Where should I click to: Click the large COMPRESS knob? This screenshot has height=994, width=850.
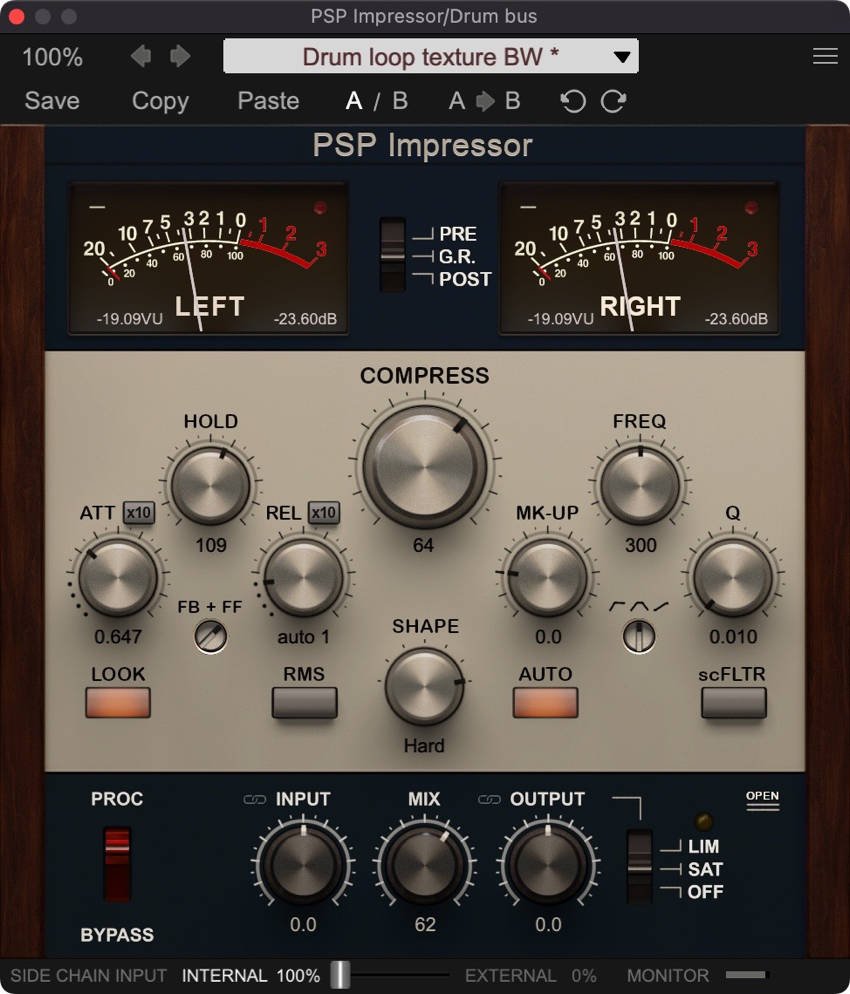click(x=425, y=465)
